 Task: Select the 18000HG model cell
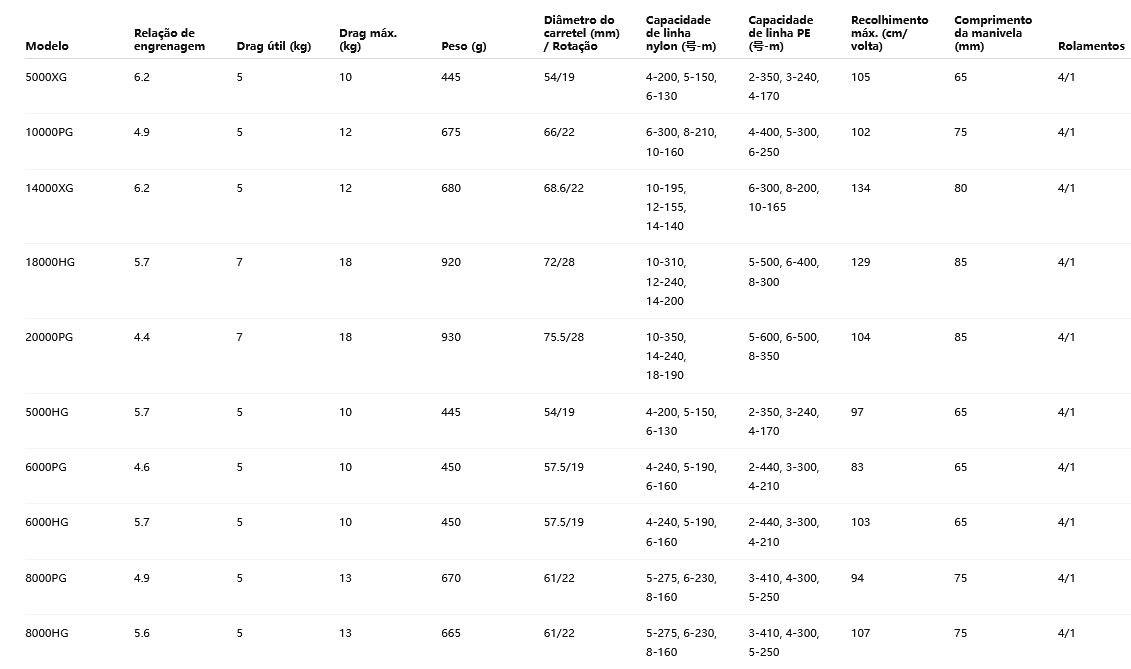pyautogui.click(x=51, y=262)
